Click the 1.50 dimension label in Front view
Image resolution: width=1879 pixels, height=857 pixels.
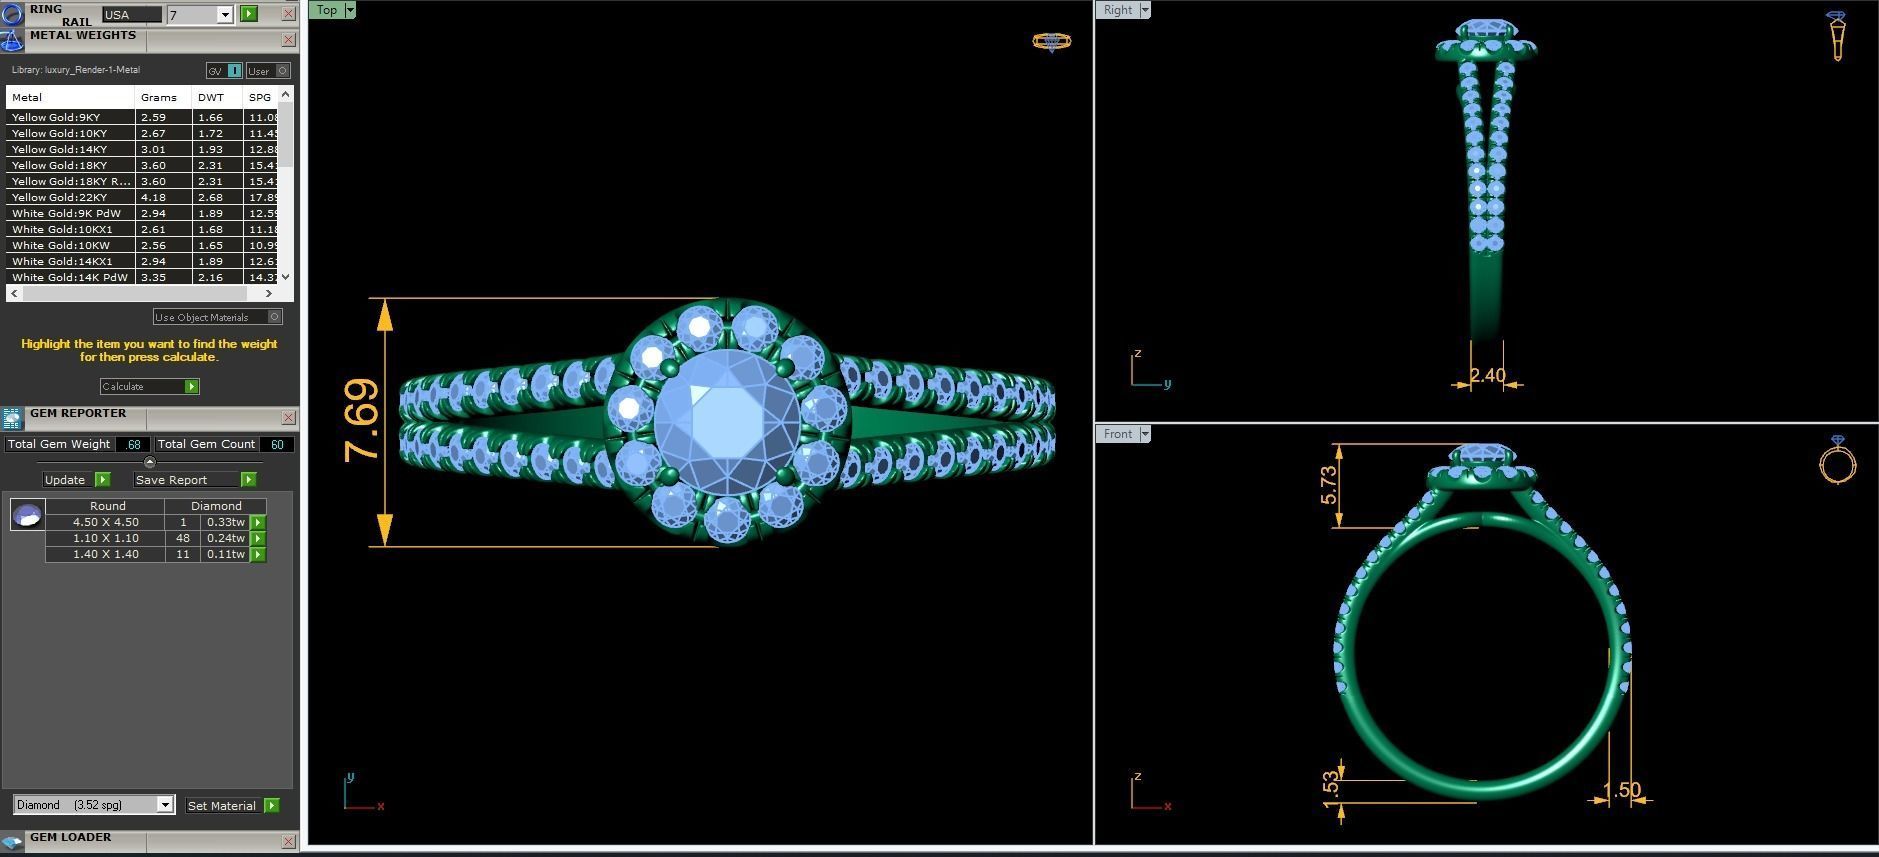(1621, 790)
